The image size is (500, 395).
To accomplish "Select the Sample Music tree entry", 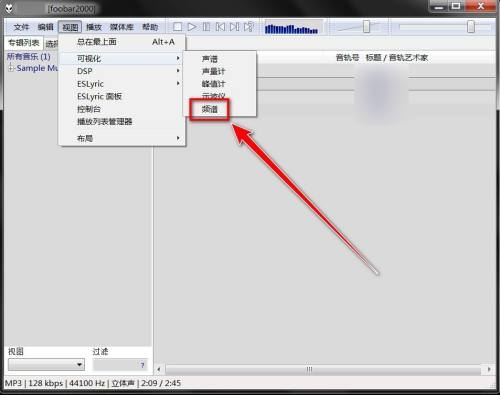I will 37,68.
